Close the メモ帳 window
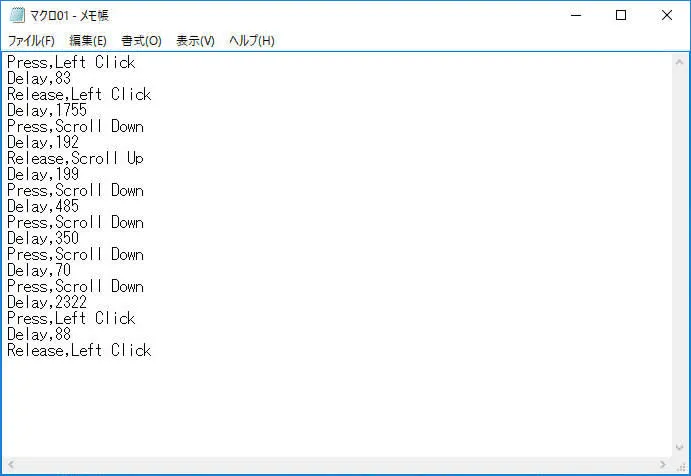 667,15
